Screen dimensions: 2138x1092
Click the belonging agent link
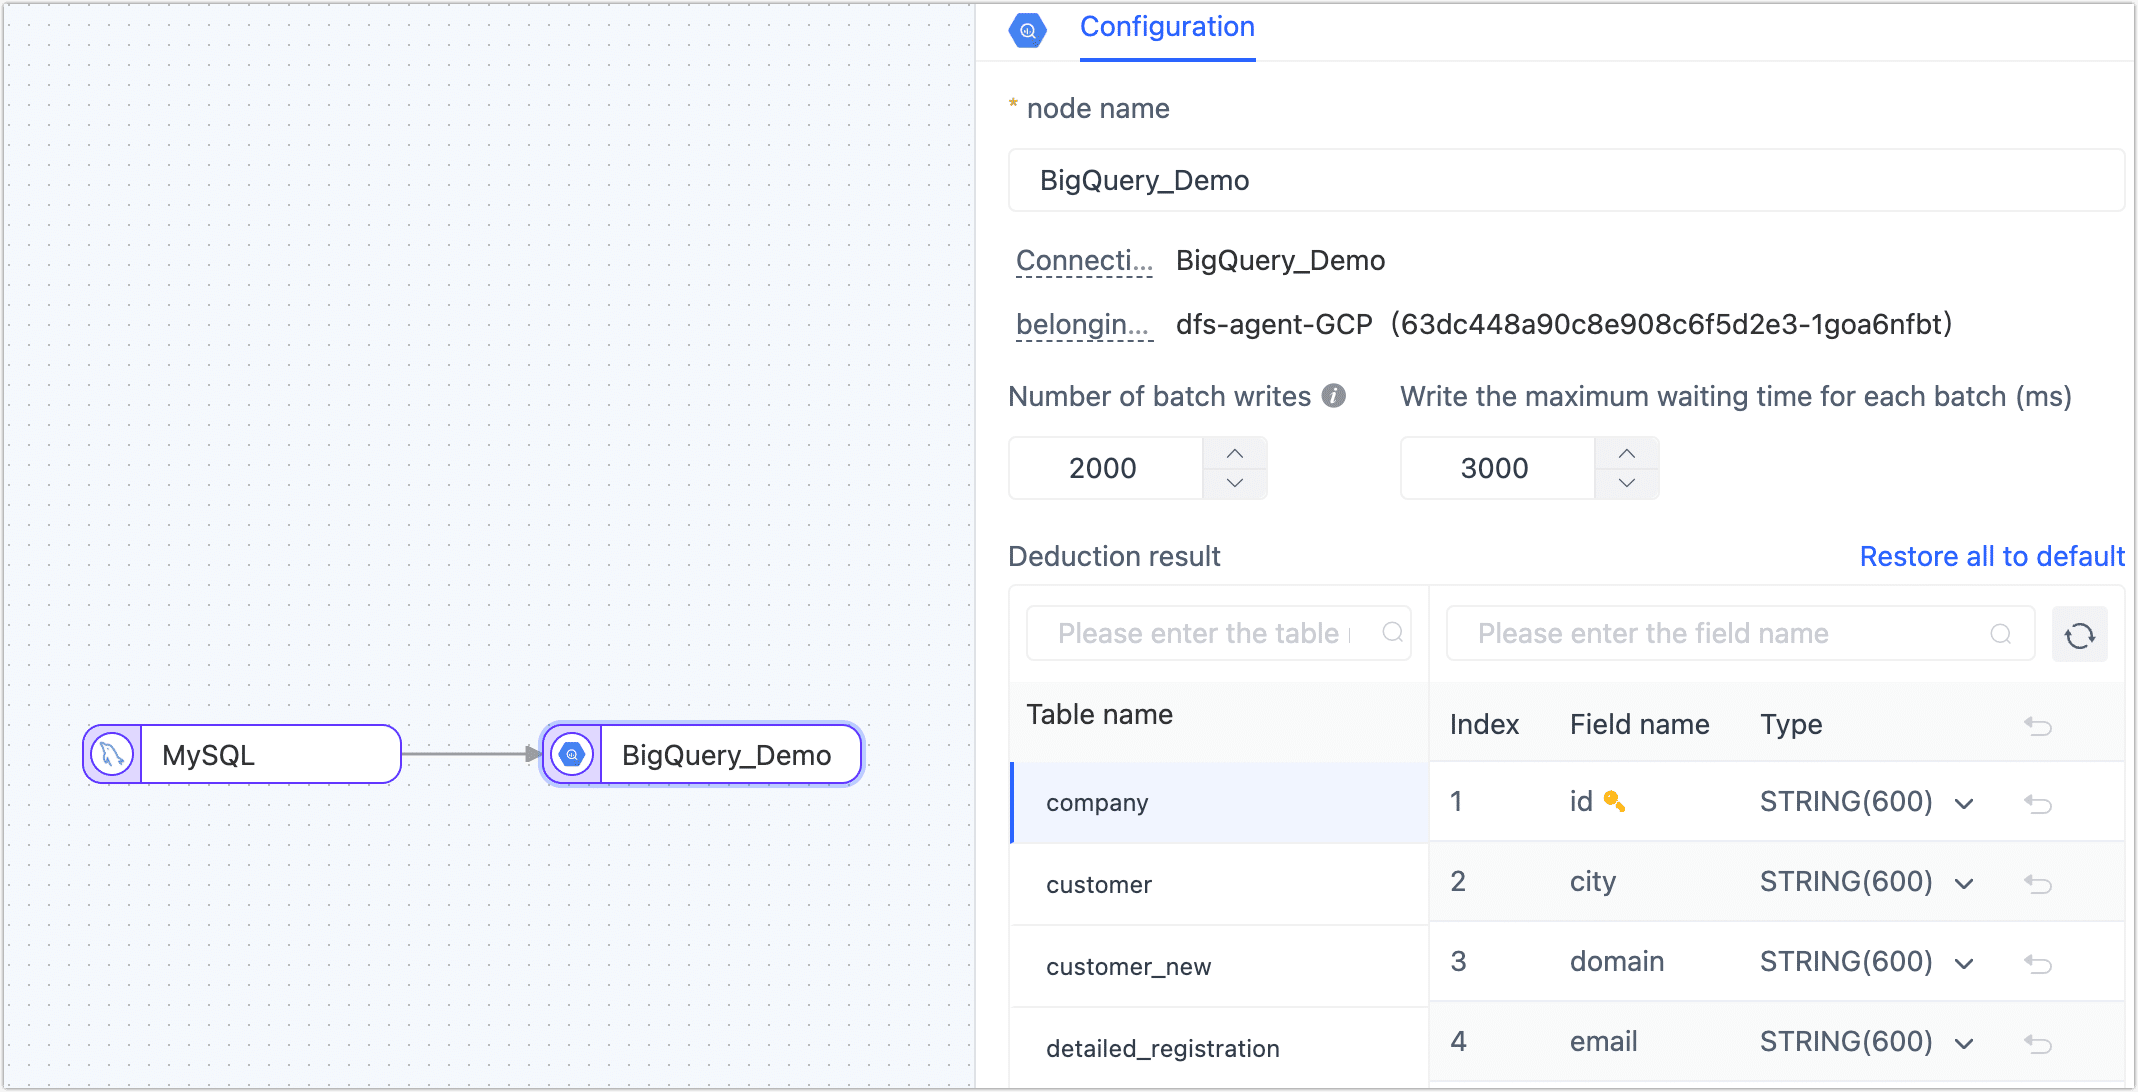[x=1083, y=324]
